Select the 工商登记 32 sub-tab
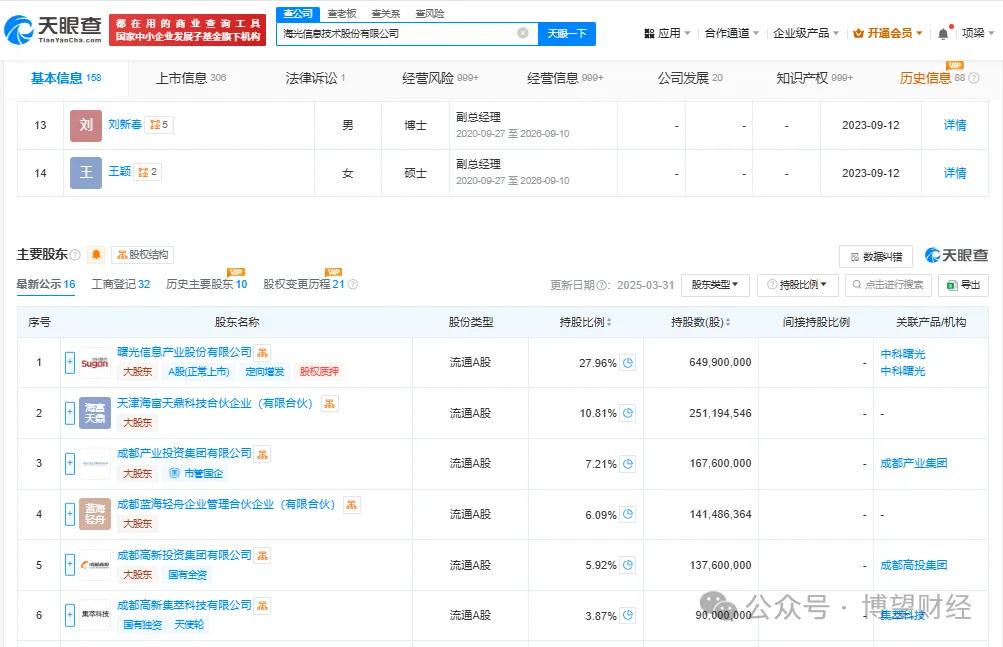Image resolution: width=1003 pixels, height=647 pixels. tap(120, 285)
